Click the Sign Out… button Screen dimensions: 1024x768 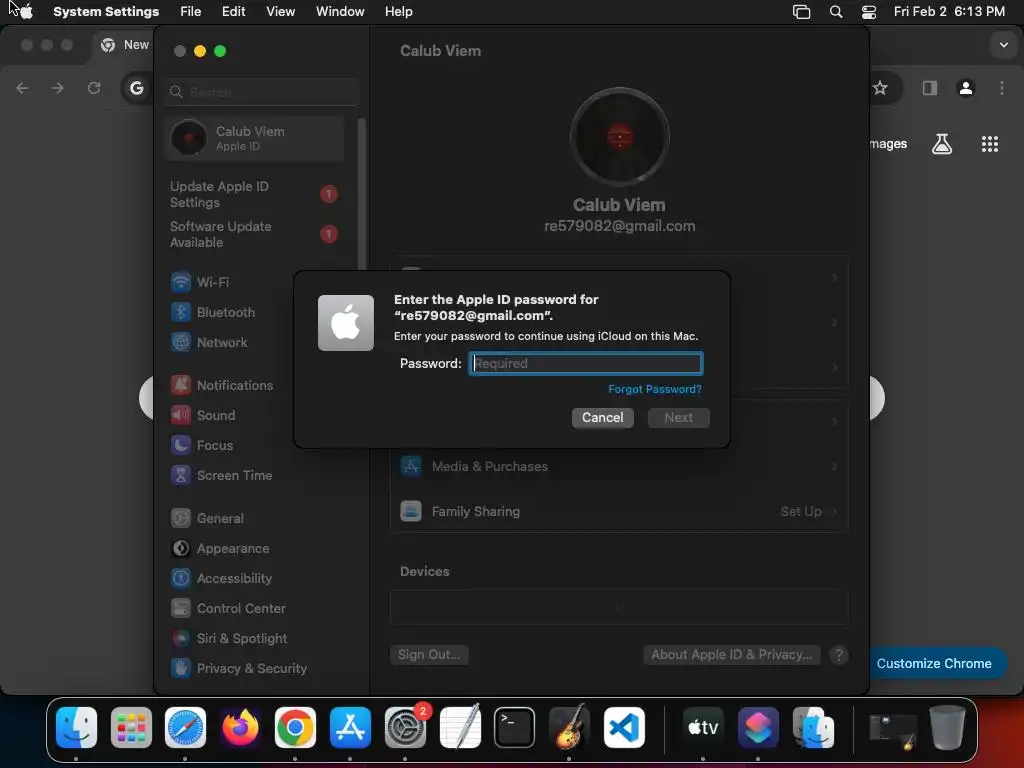[x=429, y=654]
